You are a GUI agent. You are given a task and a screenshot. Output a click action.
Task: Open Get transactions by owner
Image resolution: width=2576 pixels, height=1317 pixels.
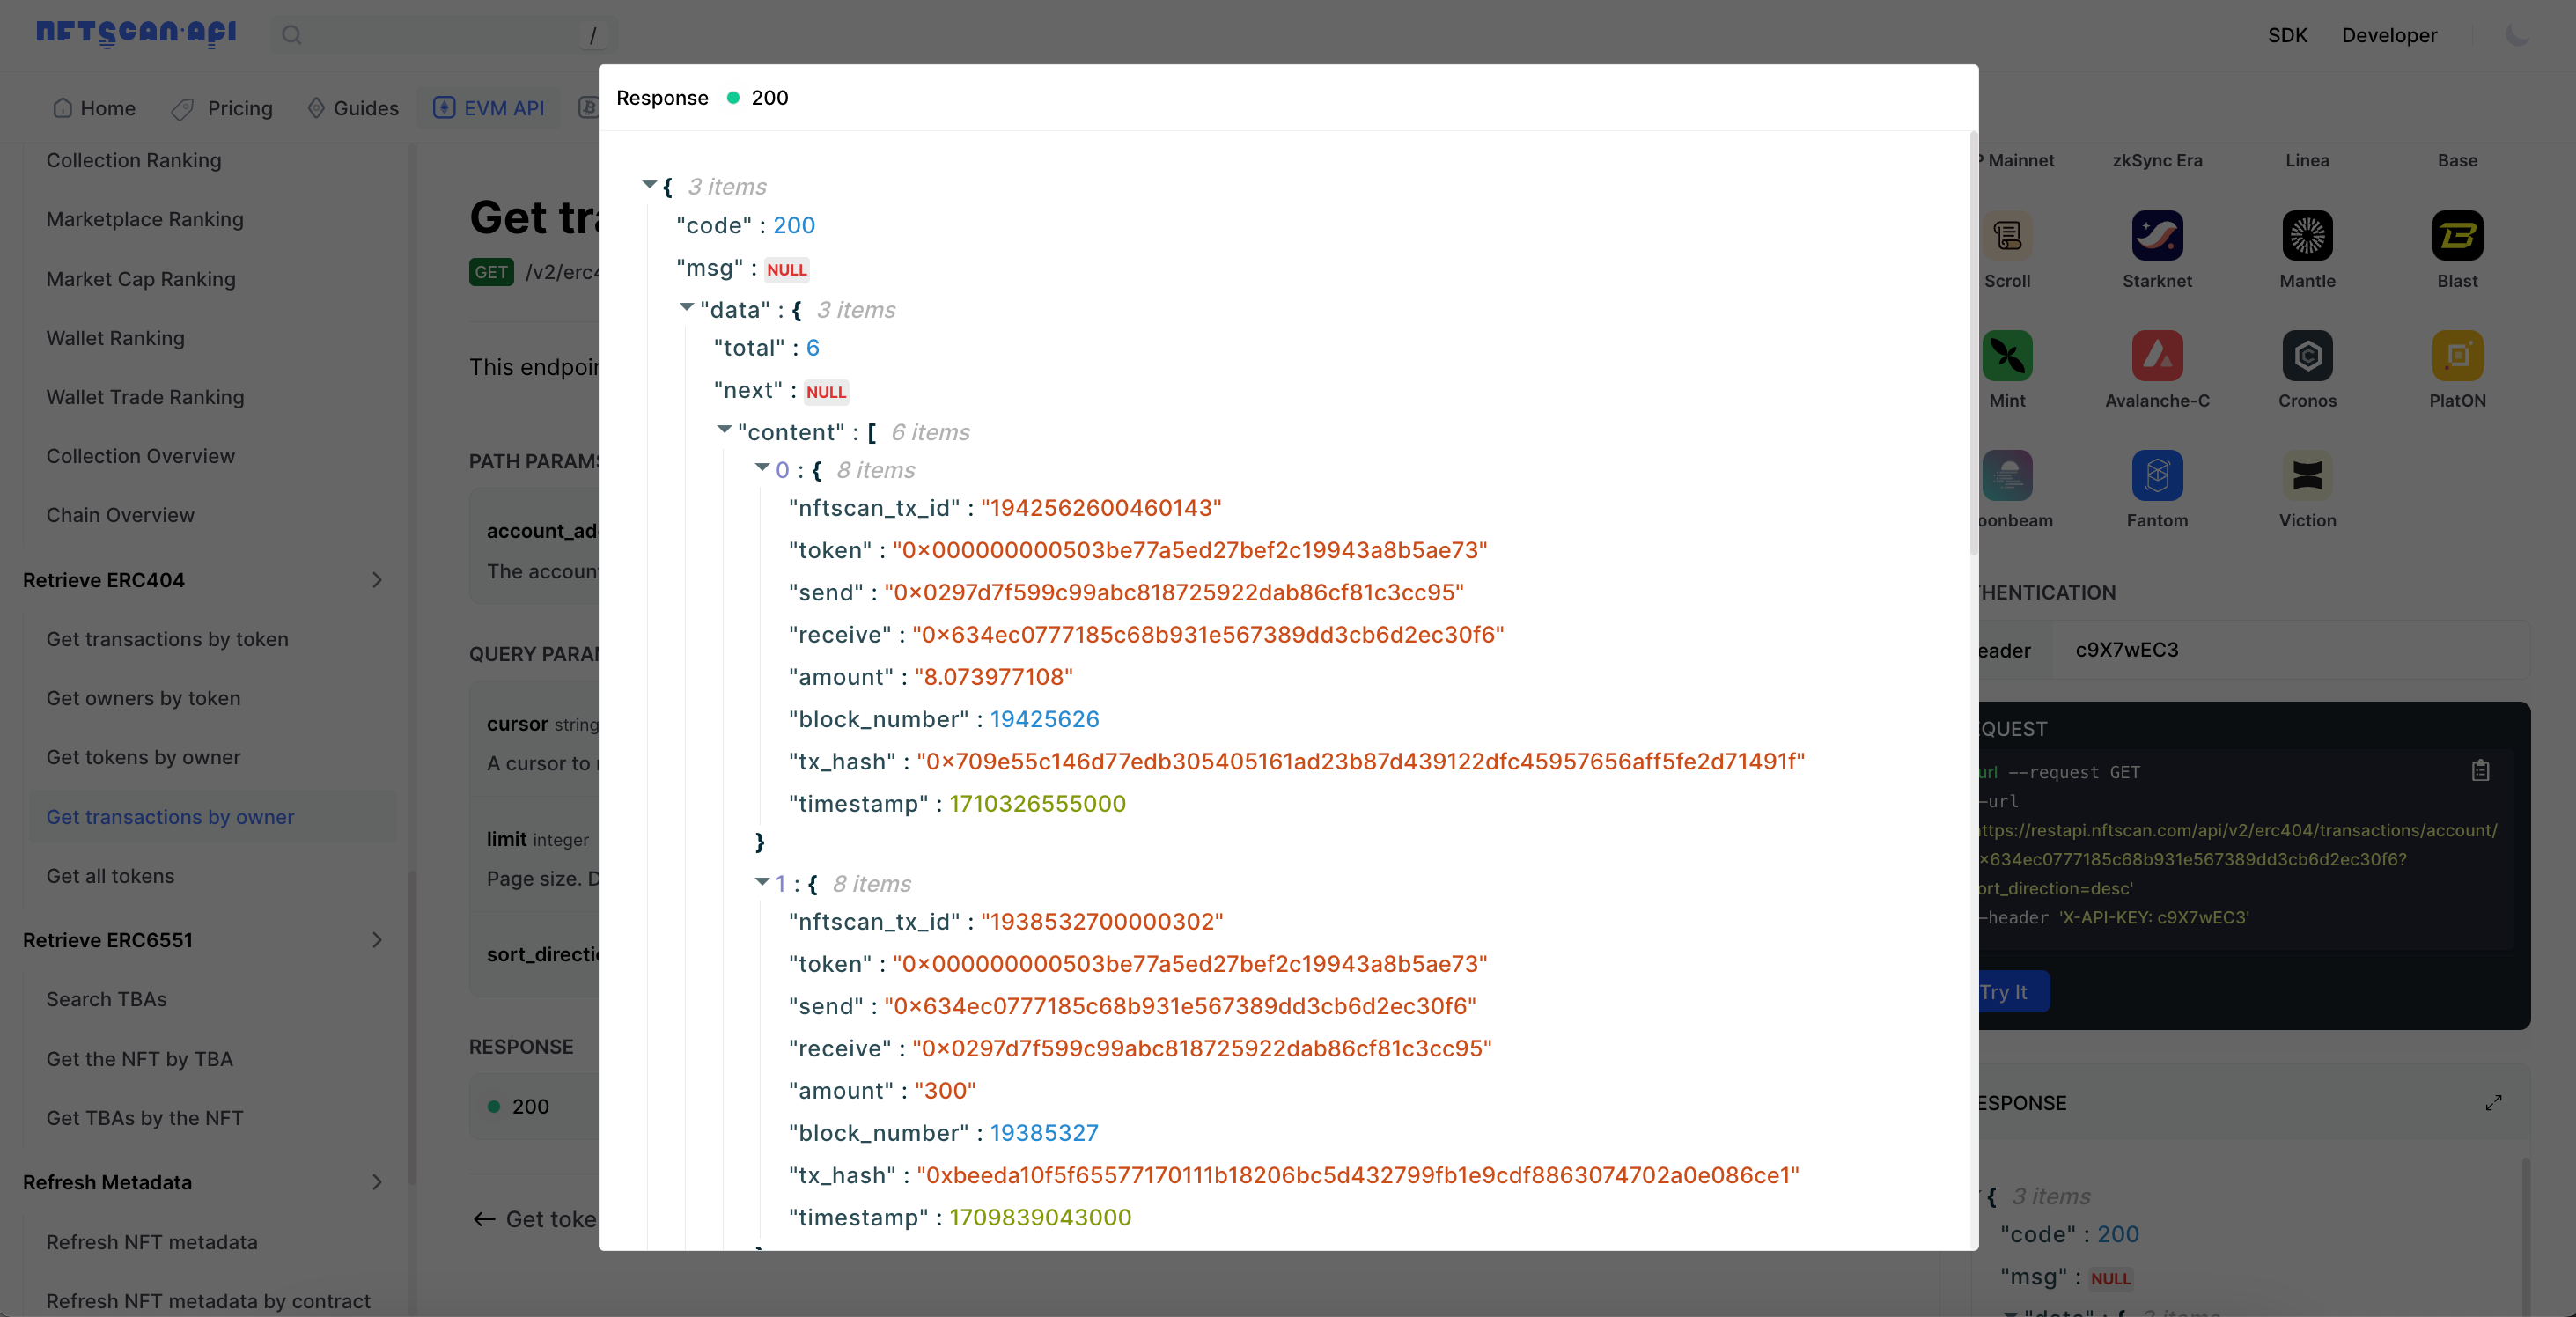(170, 817)
